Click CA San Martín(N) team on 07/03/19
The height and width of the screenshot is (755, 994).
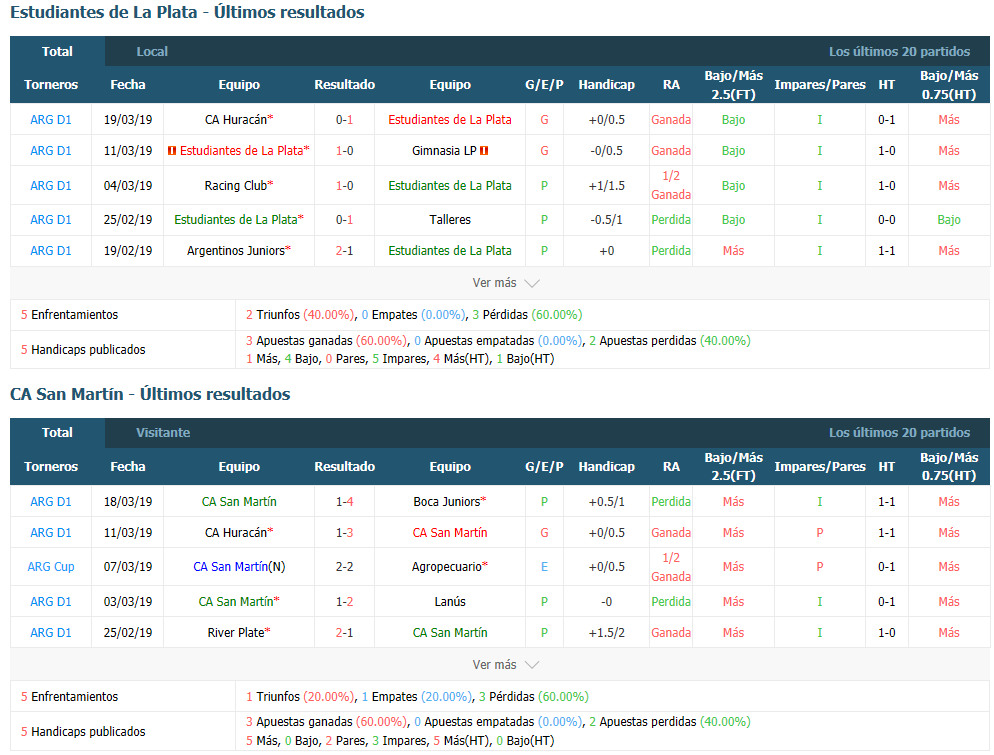point(239,567)
